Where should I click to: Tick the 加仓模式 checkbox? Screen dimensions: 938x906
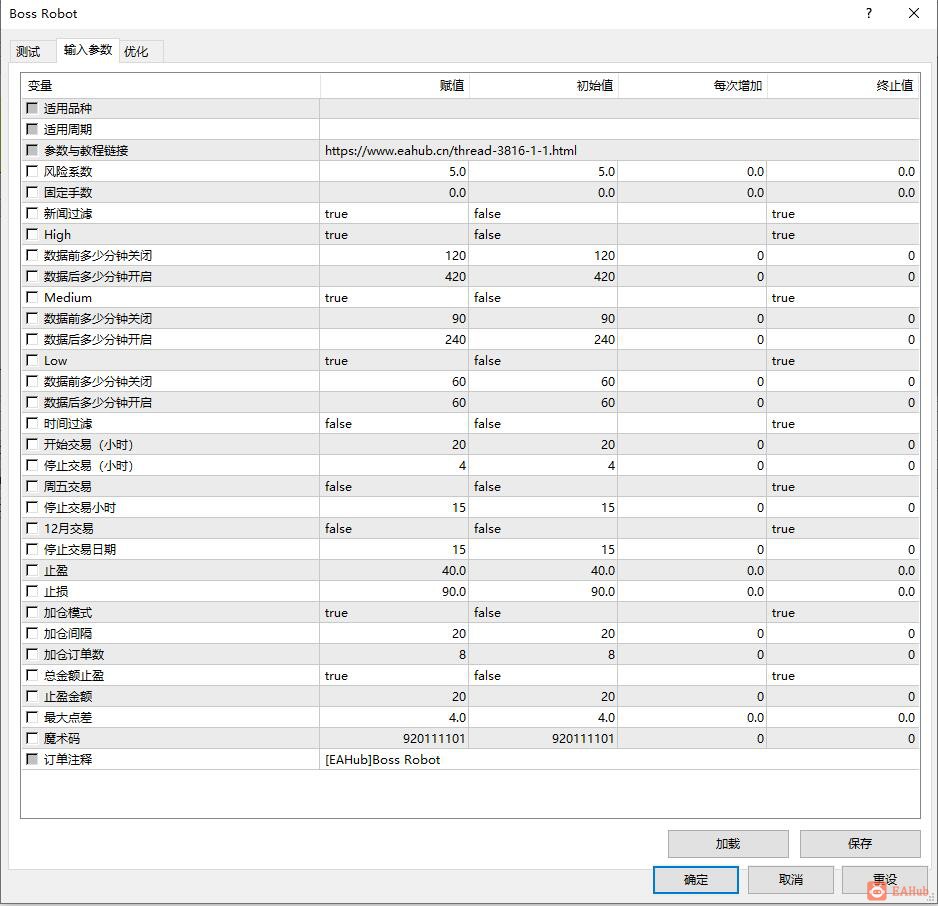pyautogui.click(x=32, y=612)
